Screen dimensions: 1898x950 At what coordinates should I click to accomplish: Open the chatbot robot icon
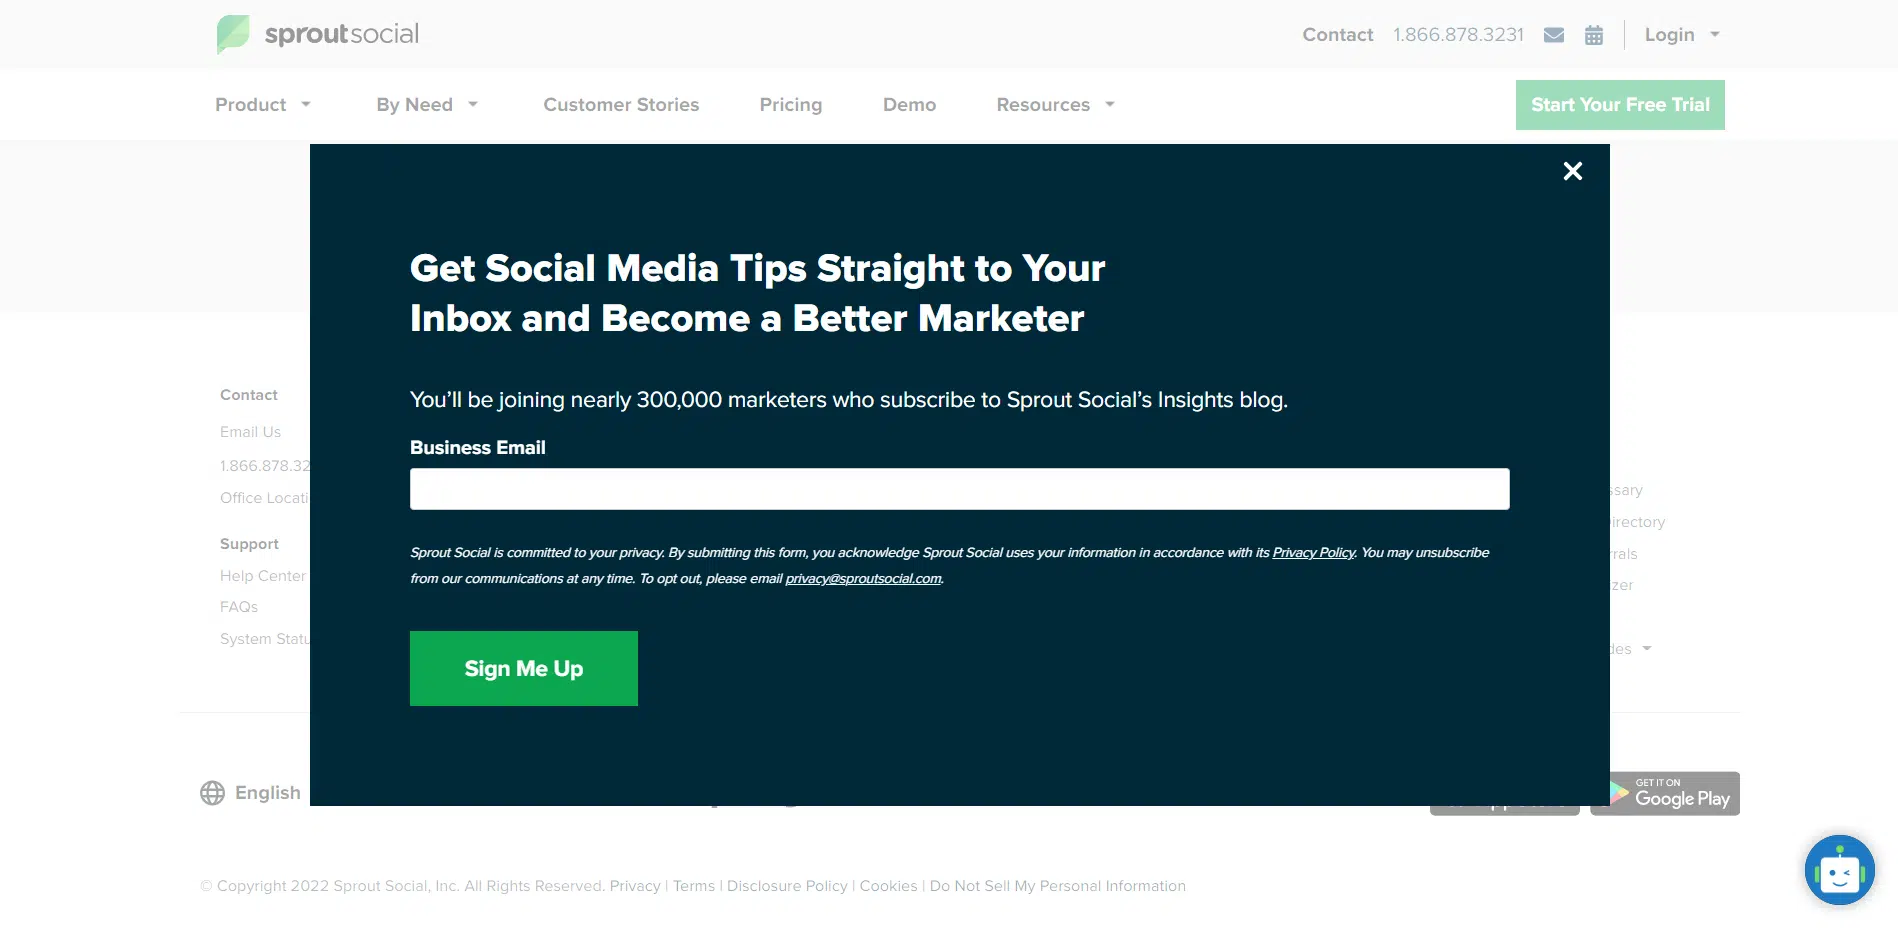click(x=1840, y=870)
